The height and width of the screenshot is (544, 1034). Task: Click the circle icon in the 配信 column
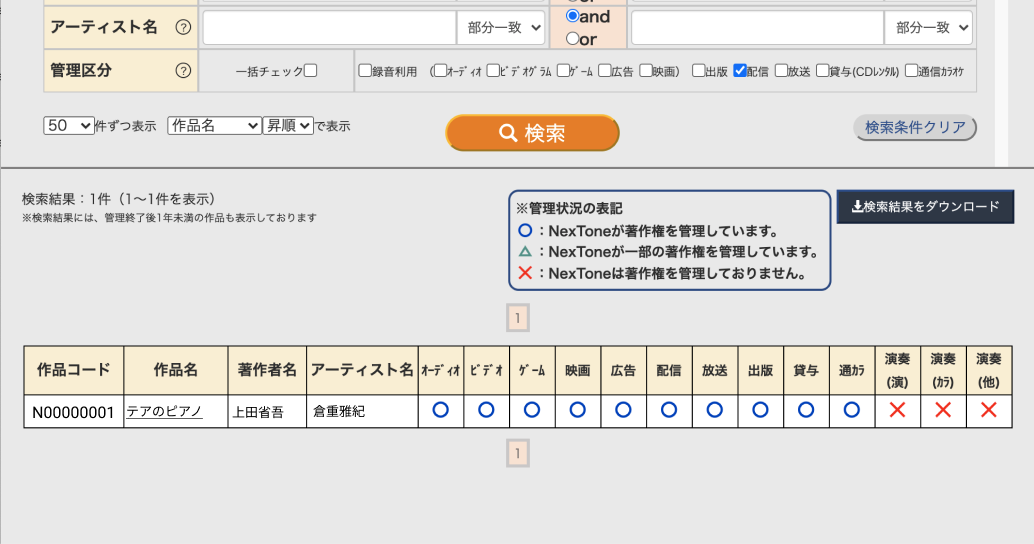(669, 410)
